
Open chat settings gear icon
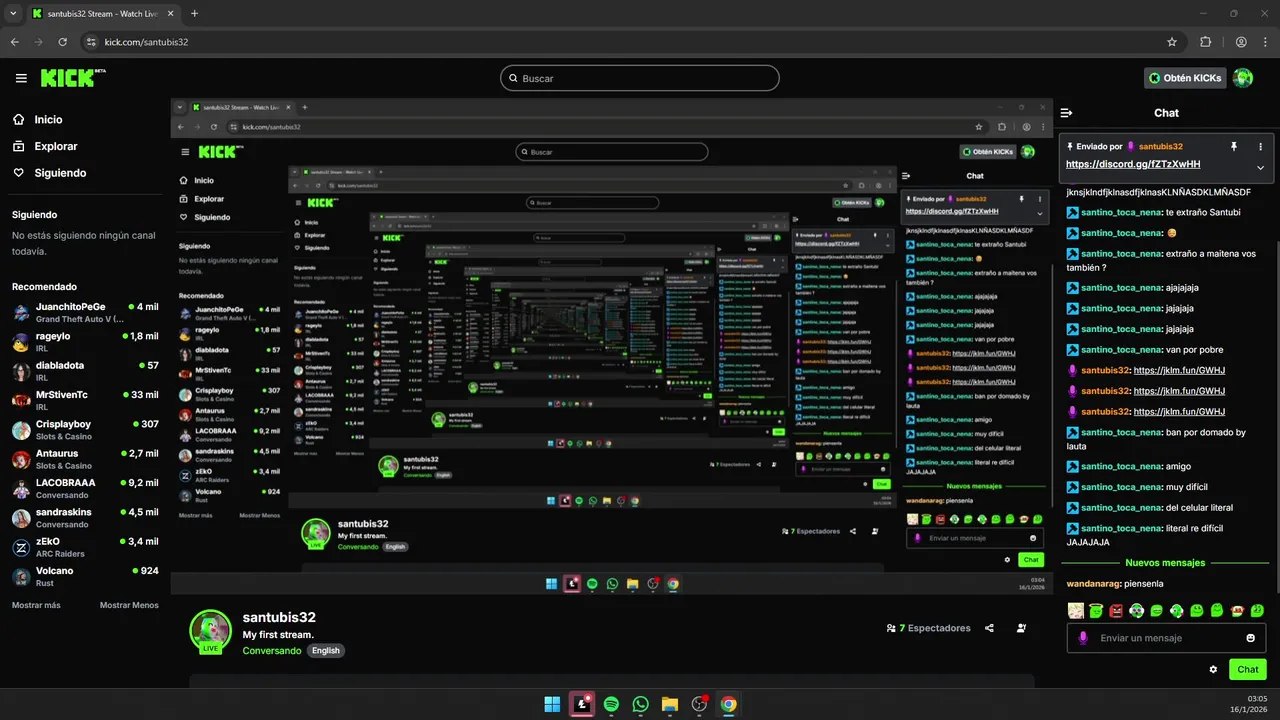pyautogui.click(x=1213, y=669)
